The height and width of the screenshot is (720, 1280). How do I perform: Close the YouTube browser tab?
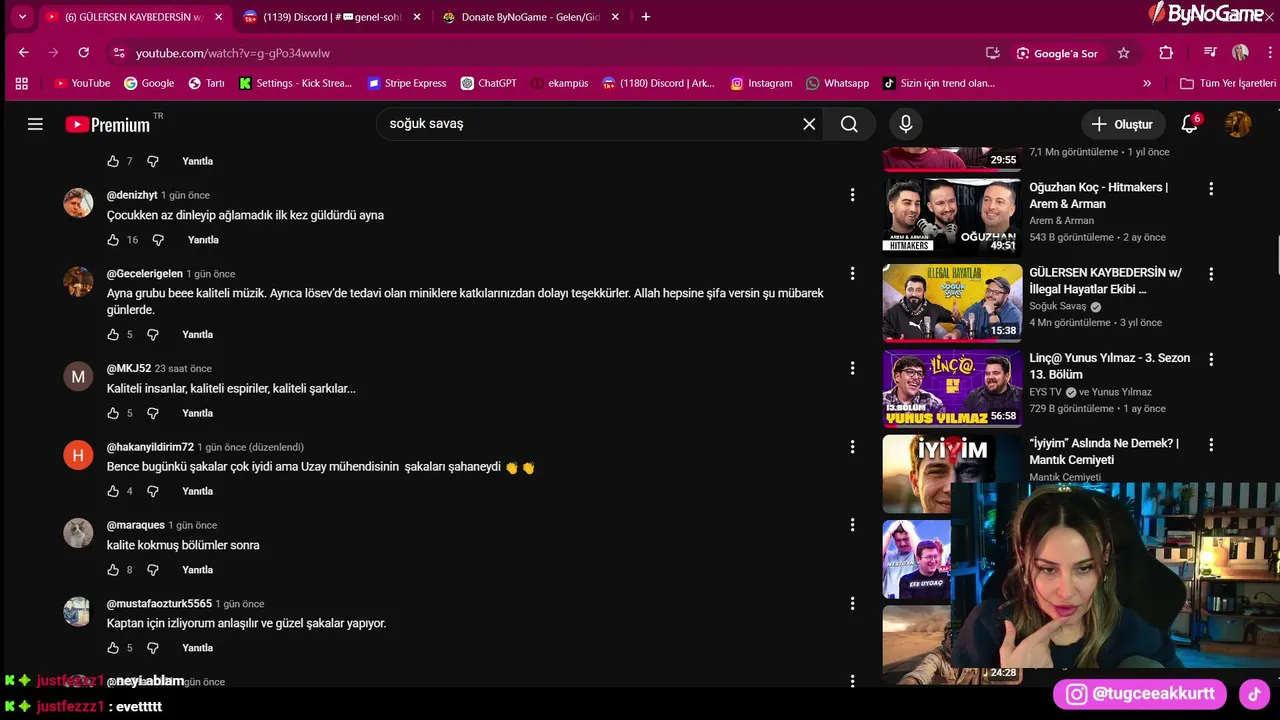219,17
